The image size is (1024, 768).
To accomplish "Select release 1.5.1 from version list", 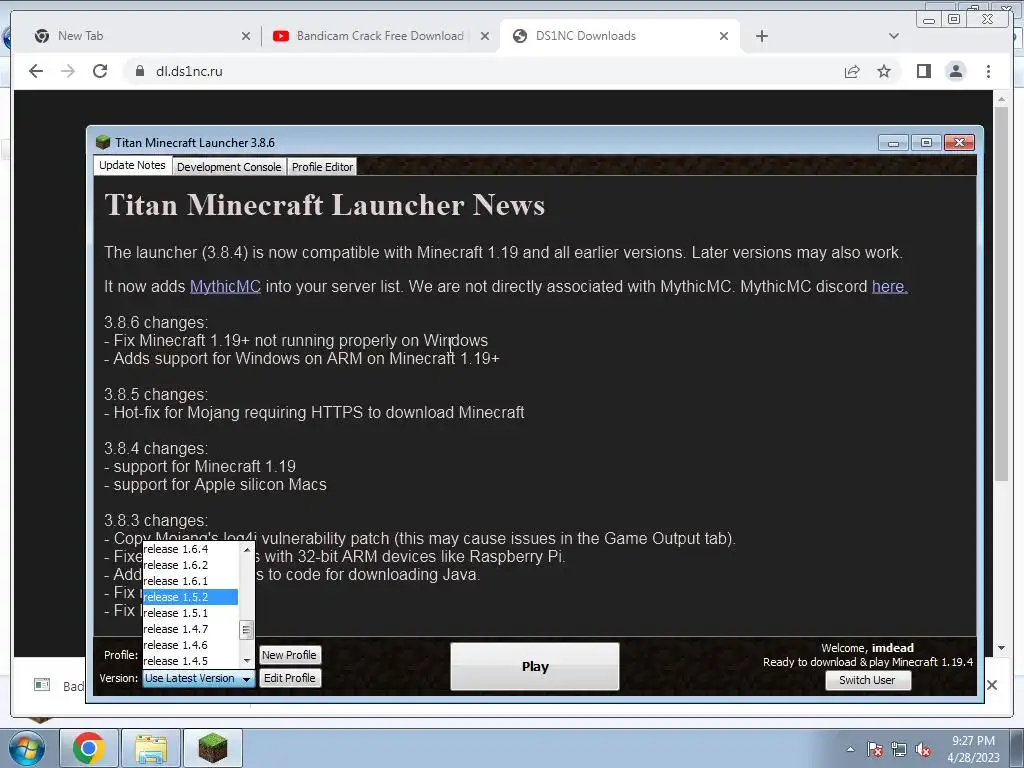I will 191,613.
